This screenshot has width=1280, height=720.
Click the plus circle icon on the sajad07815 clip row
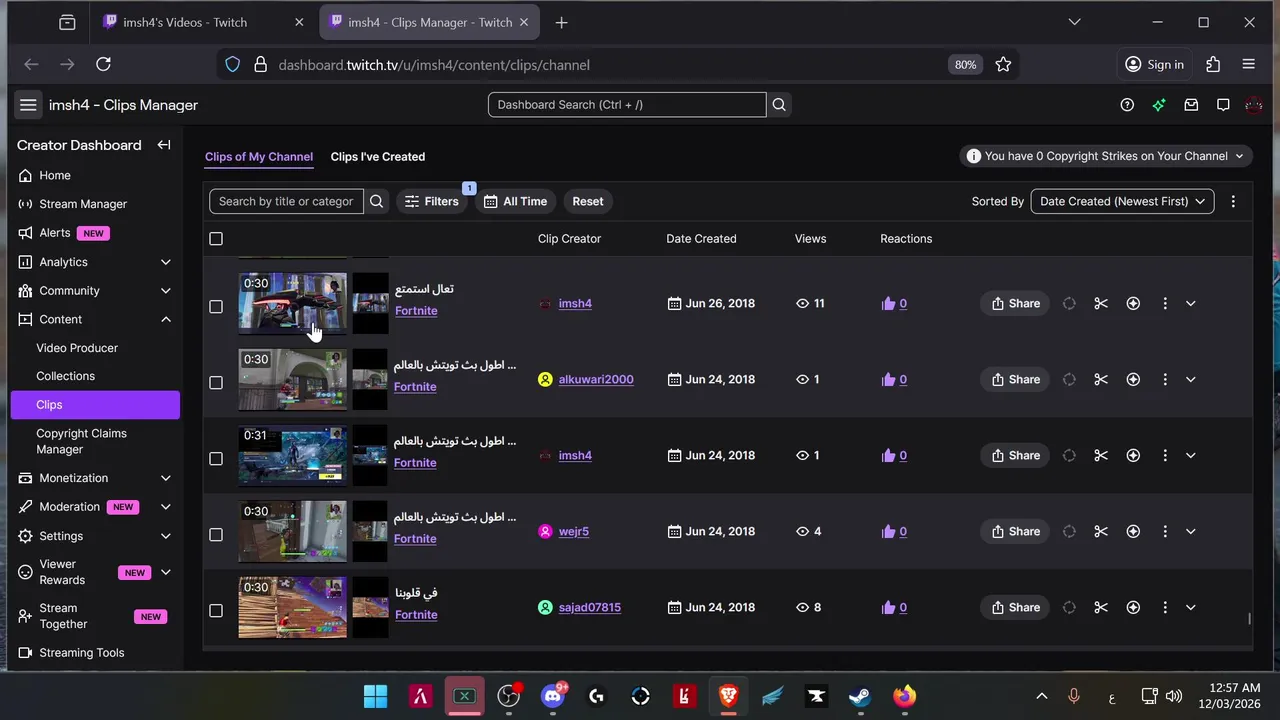coord(1133,607)
